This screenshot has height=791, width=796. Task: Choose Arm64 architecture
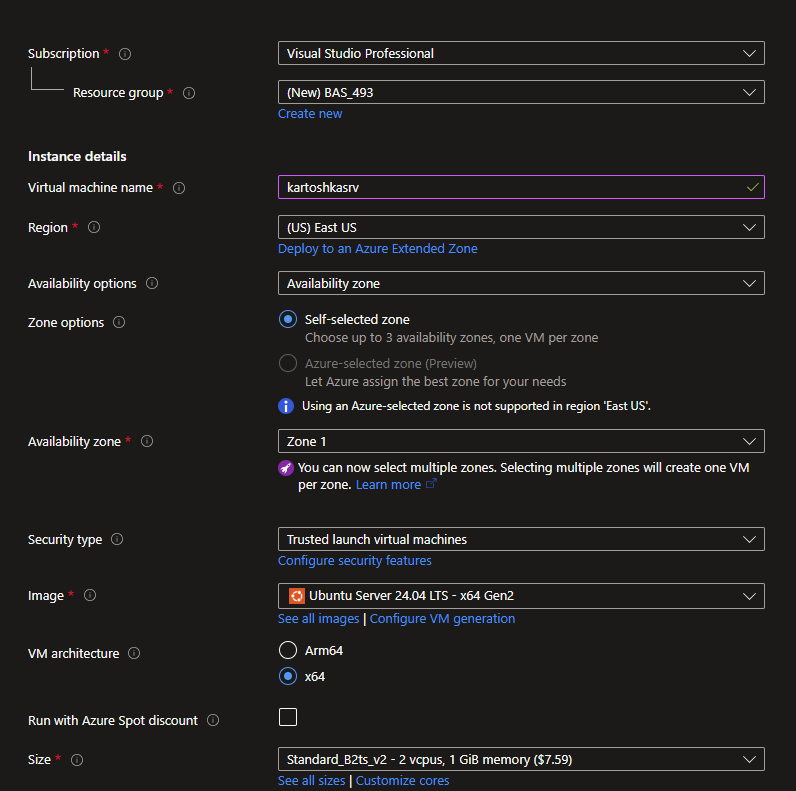(x=288, y=650)
